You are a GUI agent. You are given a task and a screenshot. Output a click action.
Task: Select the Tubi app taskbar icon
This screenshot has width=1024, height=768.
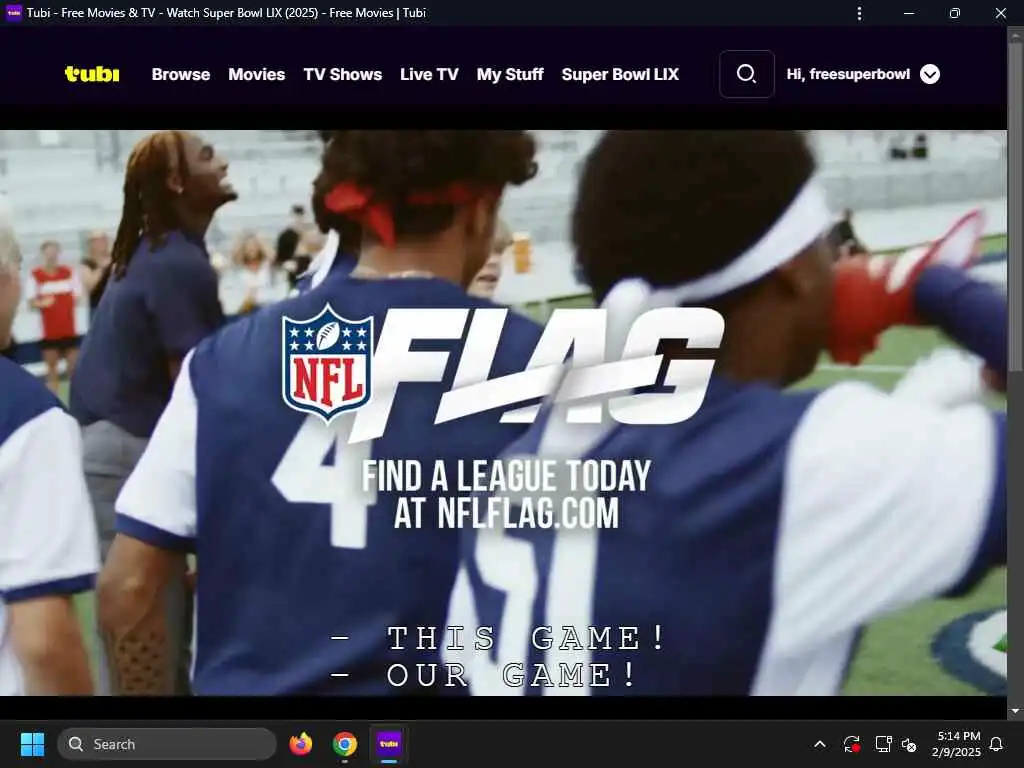pos(389,744)
